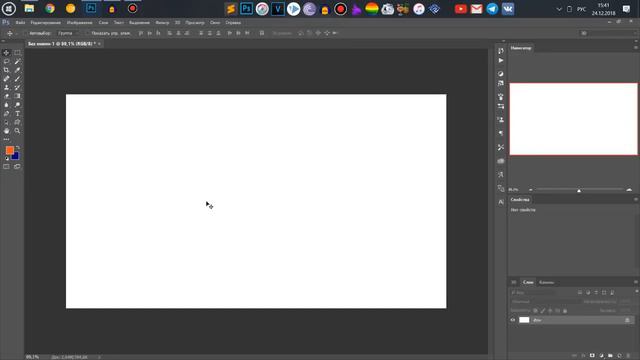Open the dark blue background color swatch
Viewport: 640px width, 360px height.
click(x=16, y=156)
